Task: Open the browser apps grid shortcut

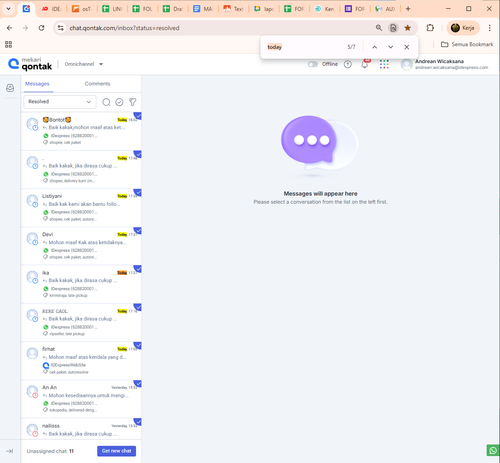Action: [x=8, y=44]
